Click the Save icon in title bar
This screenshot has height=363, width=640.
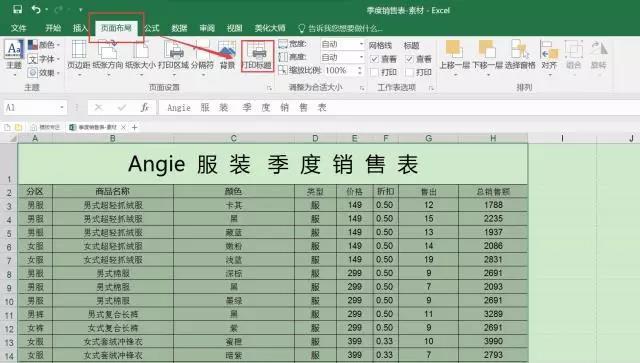pyautogui.click(x=17, y=9)
